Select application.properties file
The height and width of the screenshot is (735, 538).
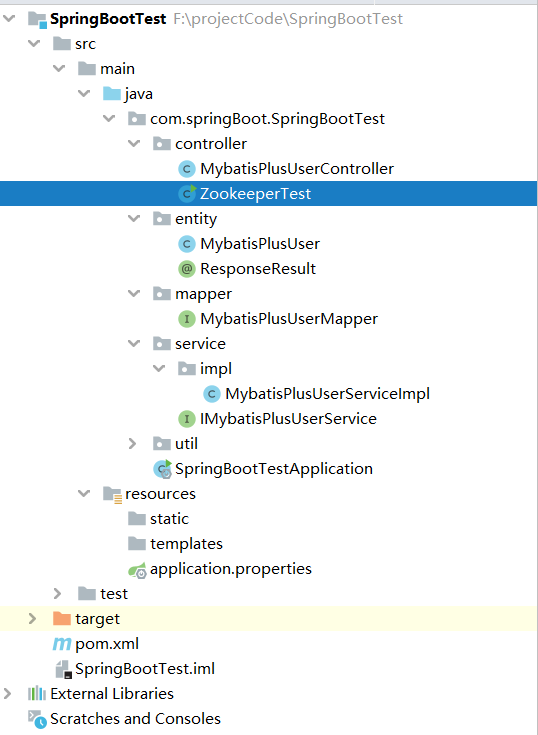click(x=231, y=569)
